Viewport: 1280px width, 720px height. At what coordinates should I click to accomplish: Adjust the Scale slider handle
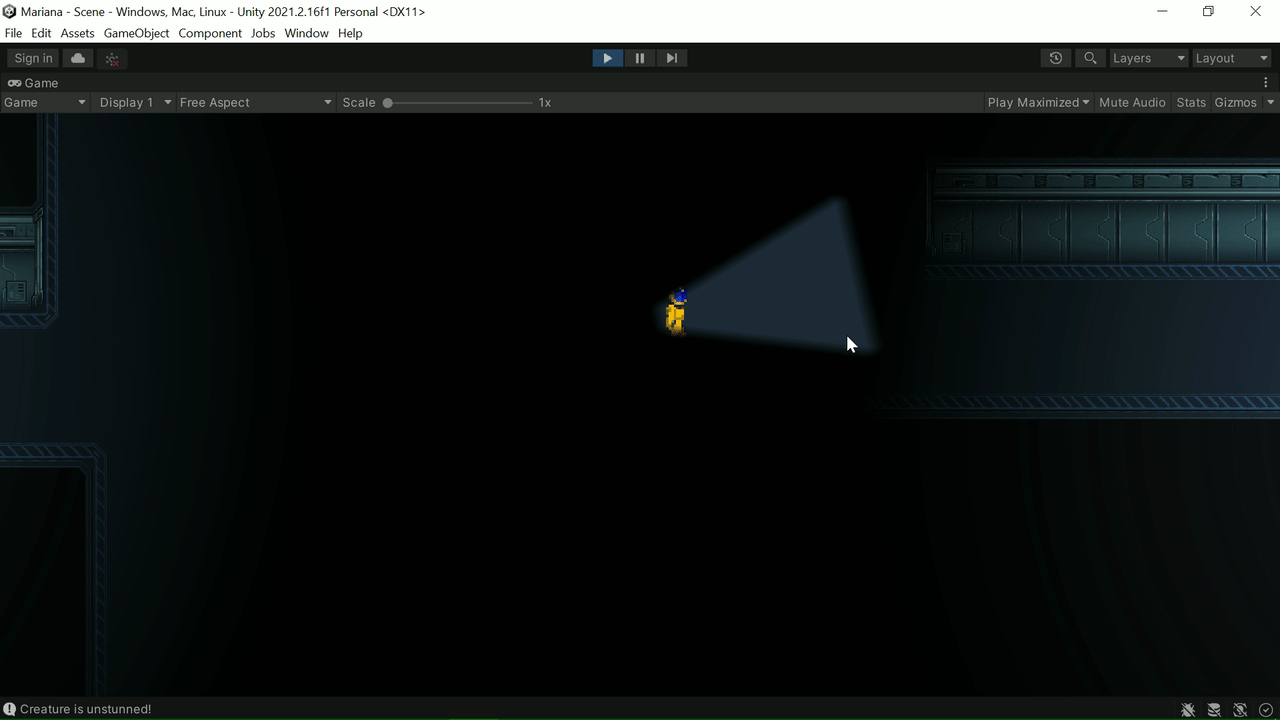click(388, 102)
